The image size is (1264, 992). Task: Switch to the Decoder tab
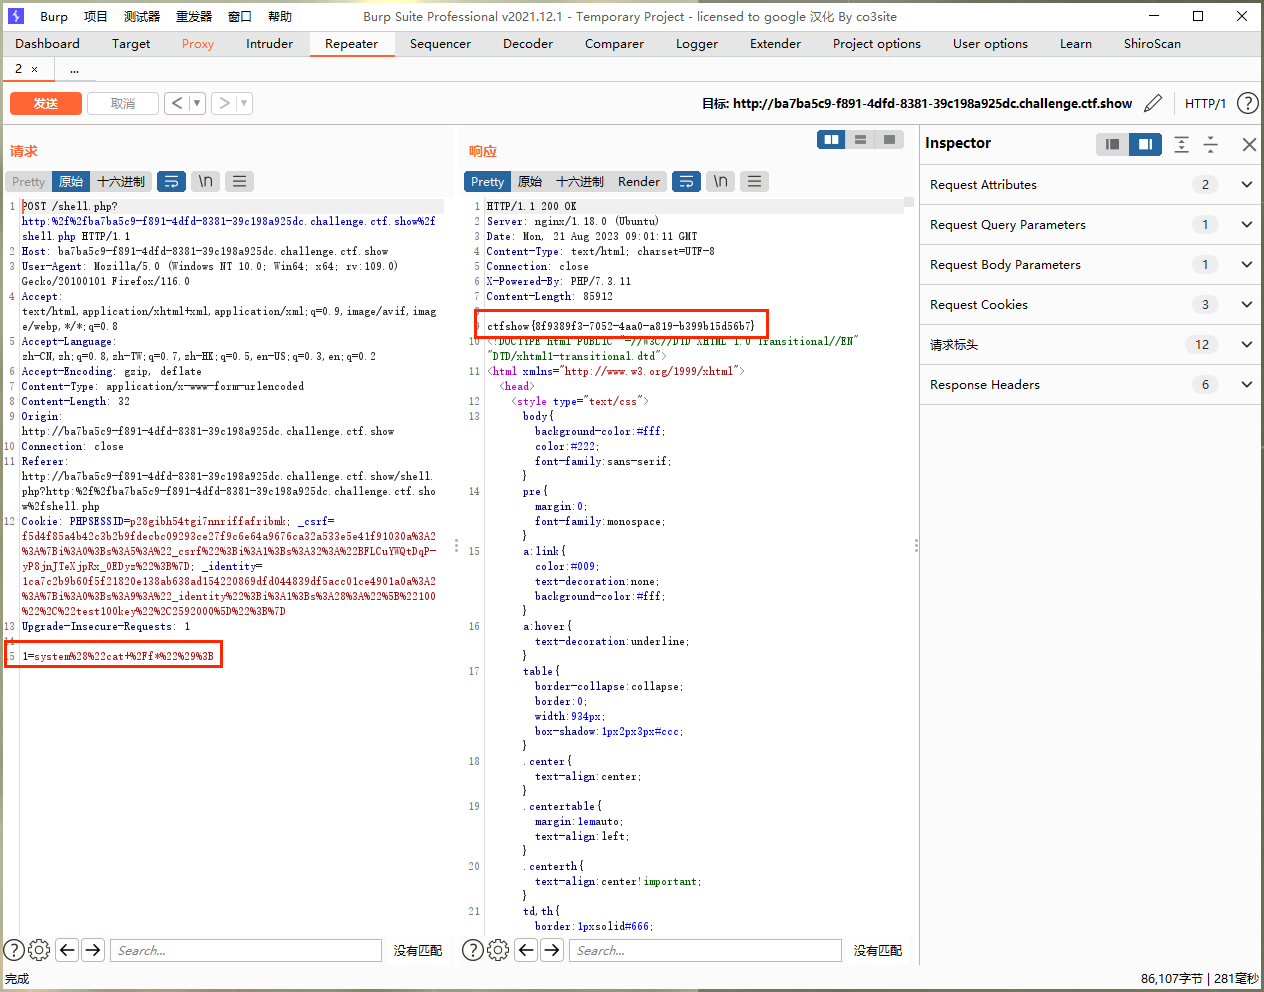coord(528,44)
